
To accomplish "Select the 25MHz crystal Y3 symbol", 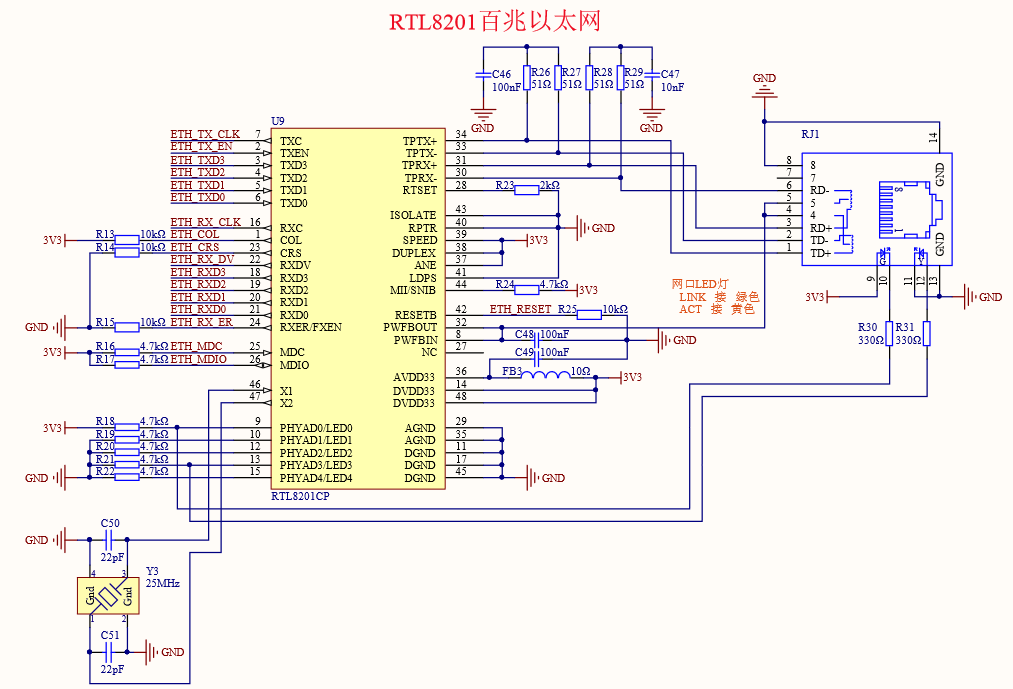I will [x=110, y=593].
